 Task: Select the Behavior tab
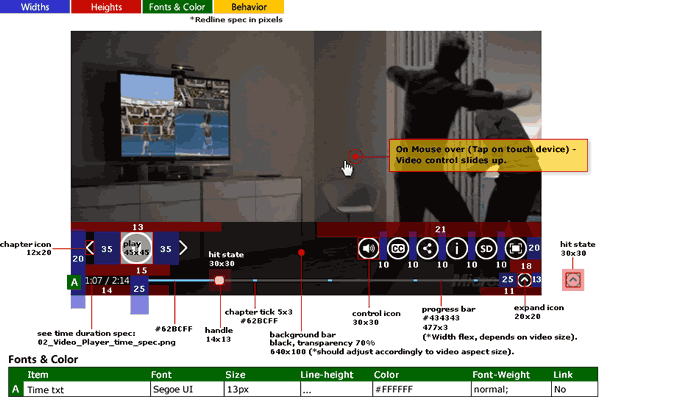249,7
